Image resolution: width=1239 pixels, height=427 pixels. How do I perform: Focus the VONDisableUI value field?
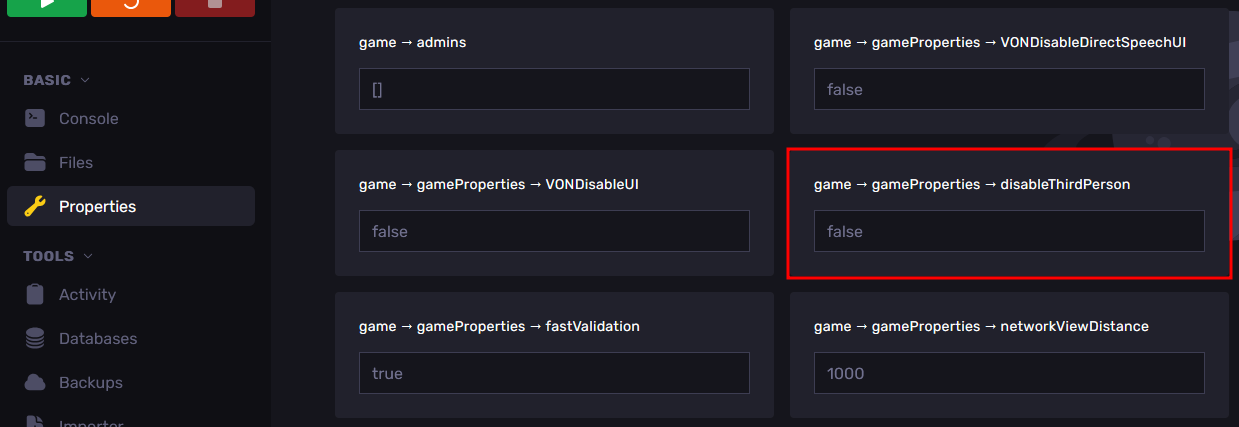[554, 231]
